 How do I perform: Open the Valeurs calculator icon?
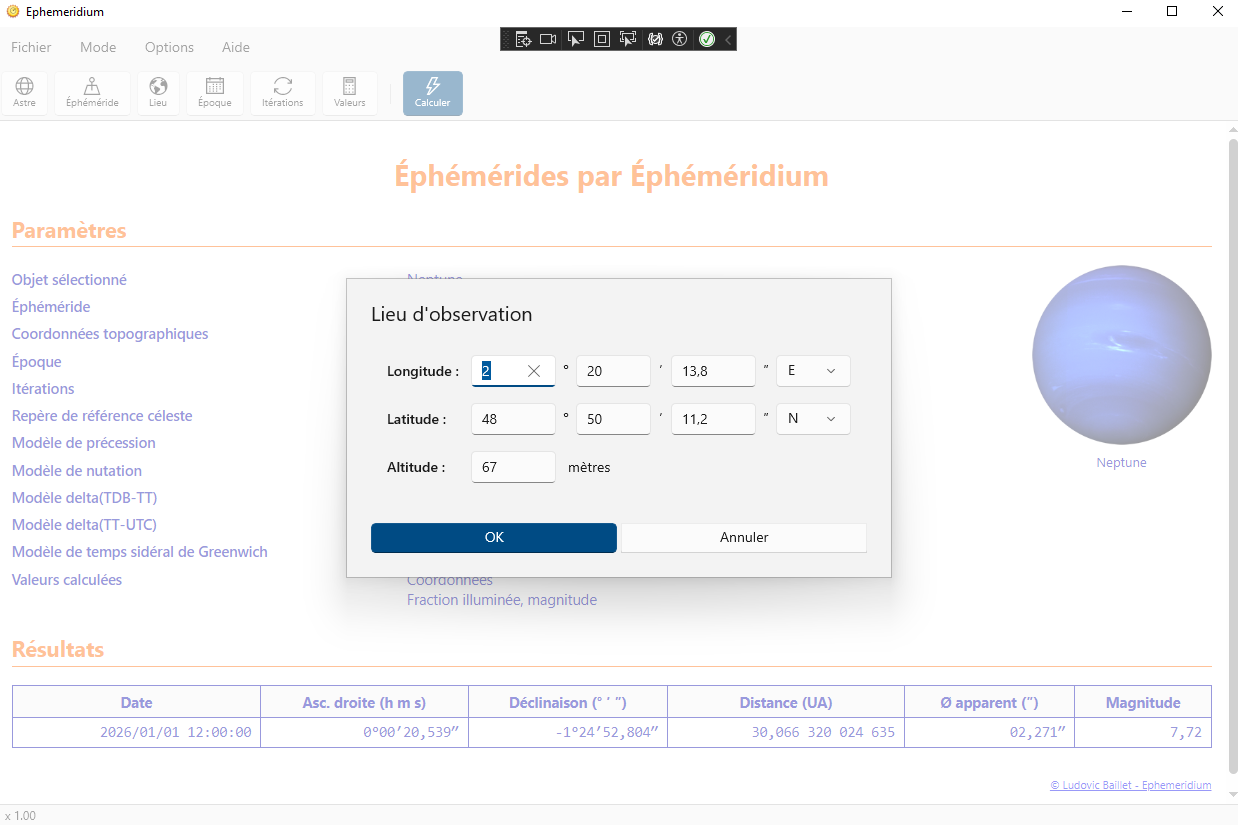pos(350,93)
